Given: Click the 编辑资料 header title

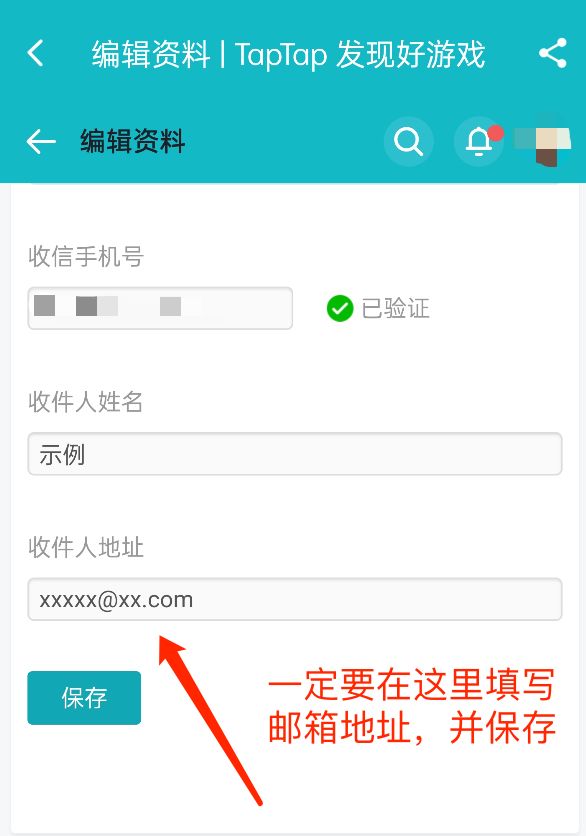Looking at the screenshot, I should pyautogui.click(x=133, y=142).
